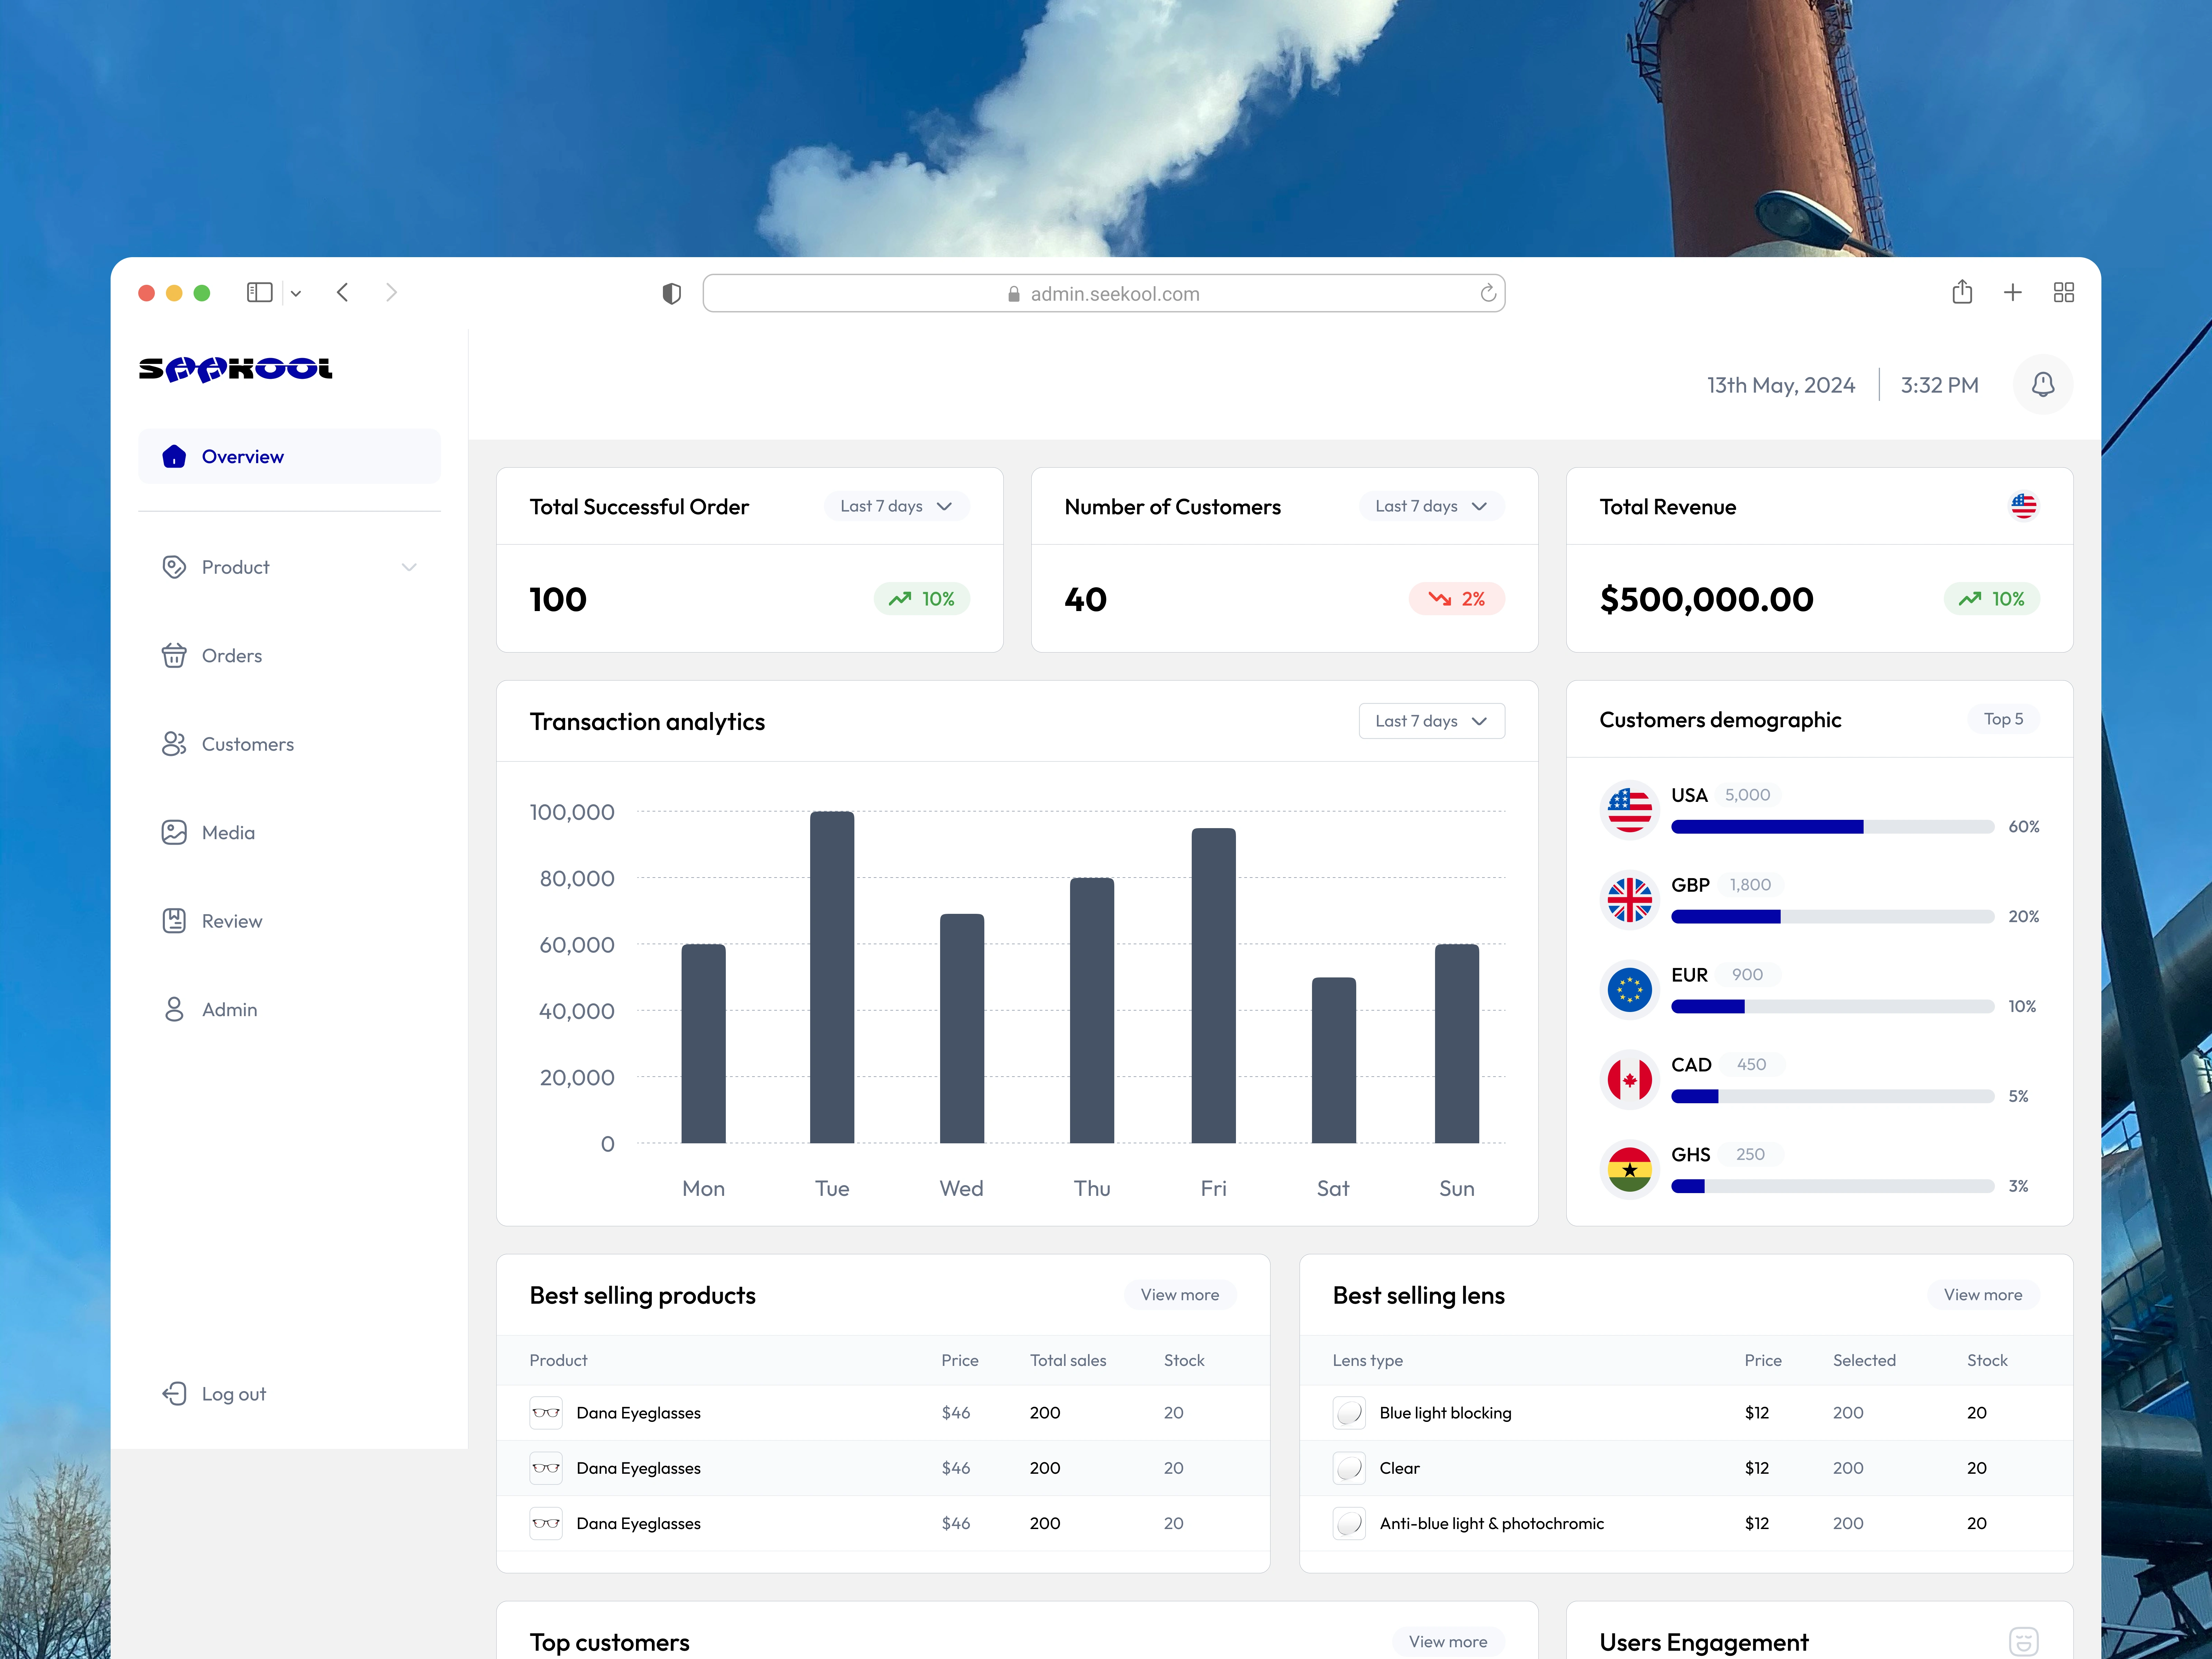Click the Customers people icon
This screenshot has width=2212, height=1659.
tap(174, 744)
